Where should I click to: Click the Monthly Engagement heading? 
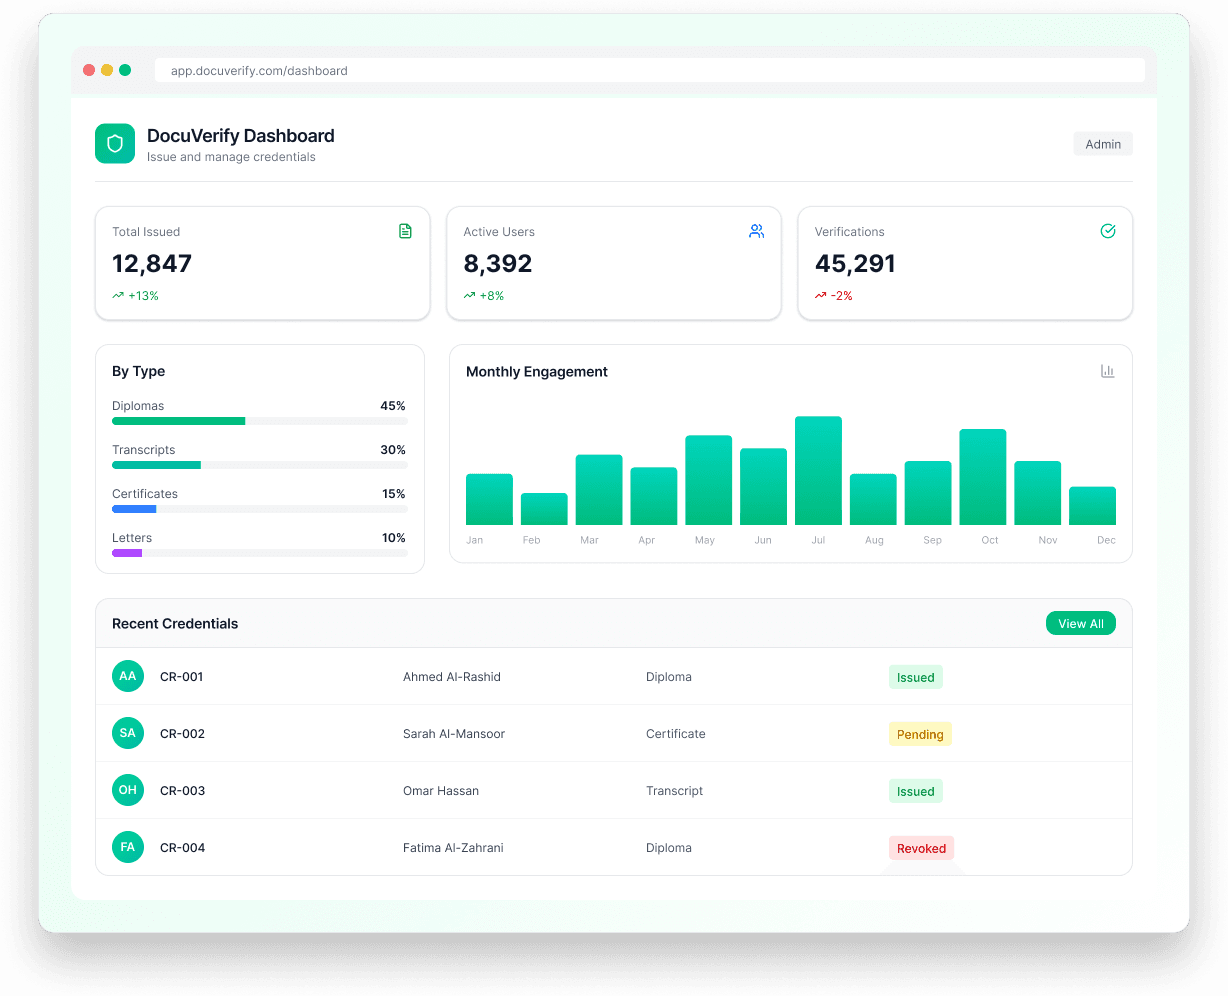click(x=537, y=372)
